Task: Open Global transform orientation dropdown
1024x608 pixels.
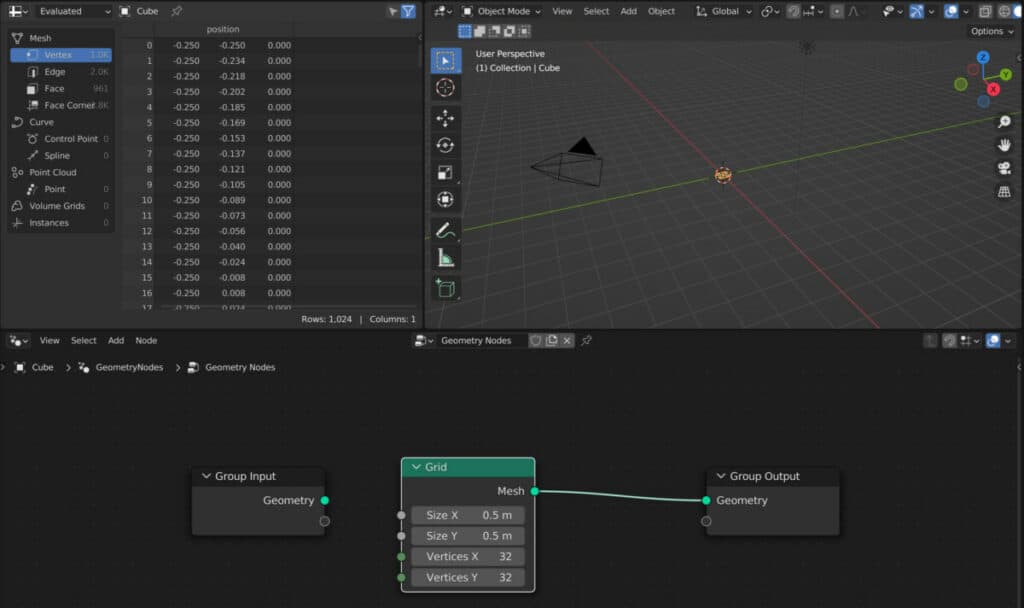Action: [724, 11]
